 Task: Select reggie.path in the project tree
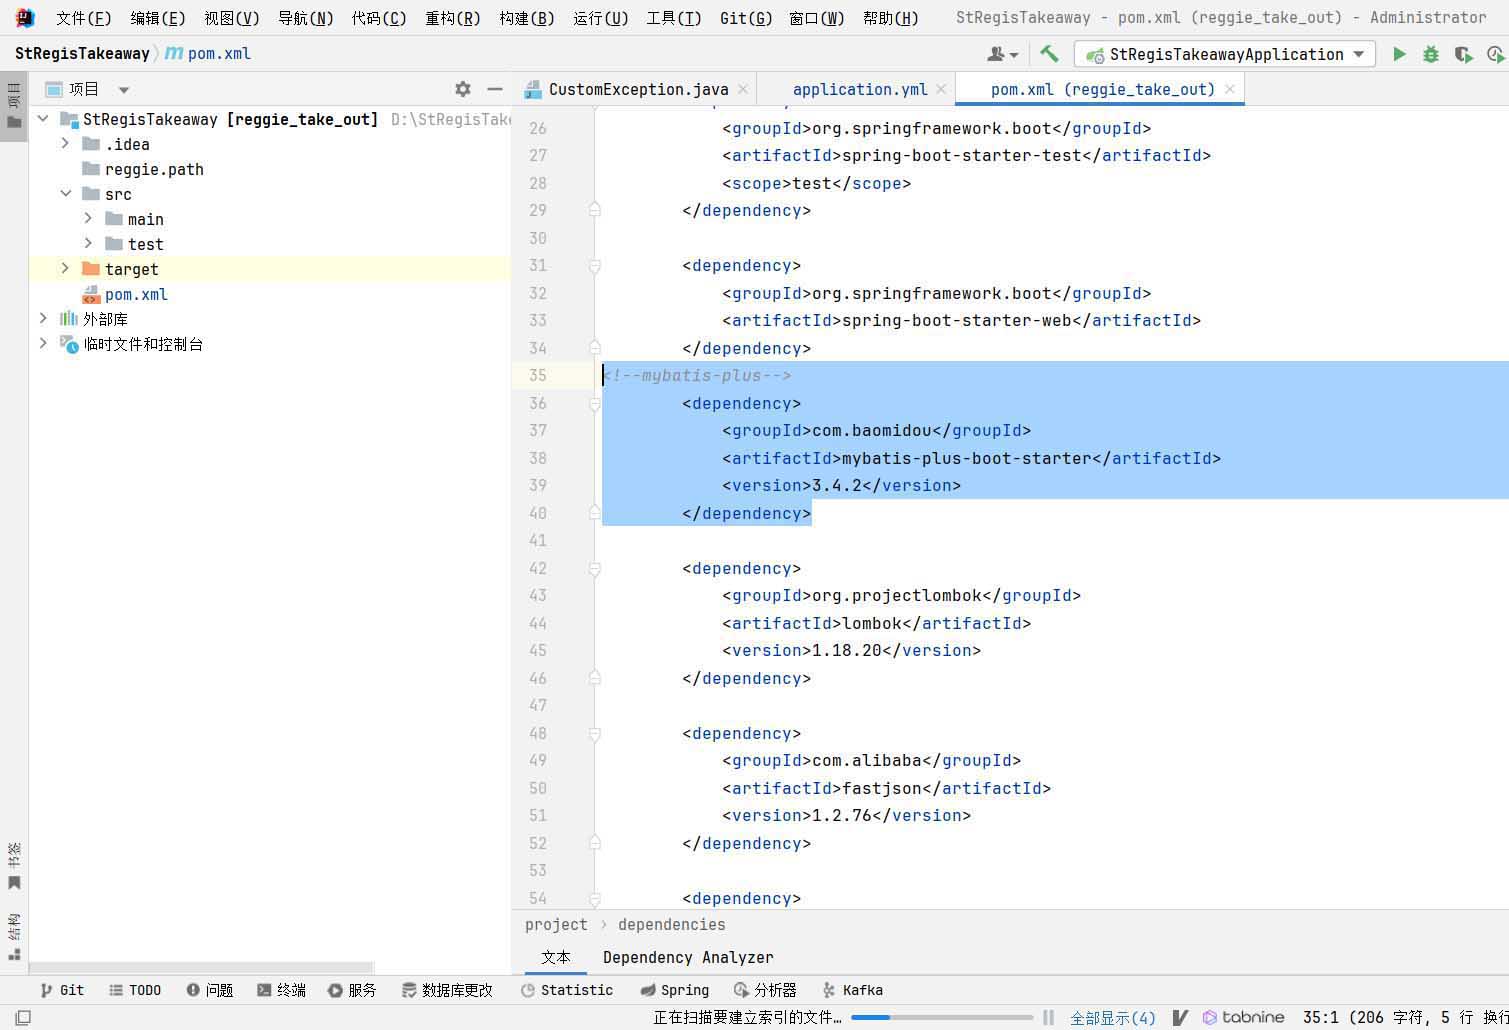click(154, 169)
